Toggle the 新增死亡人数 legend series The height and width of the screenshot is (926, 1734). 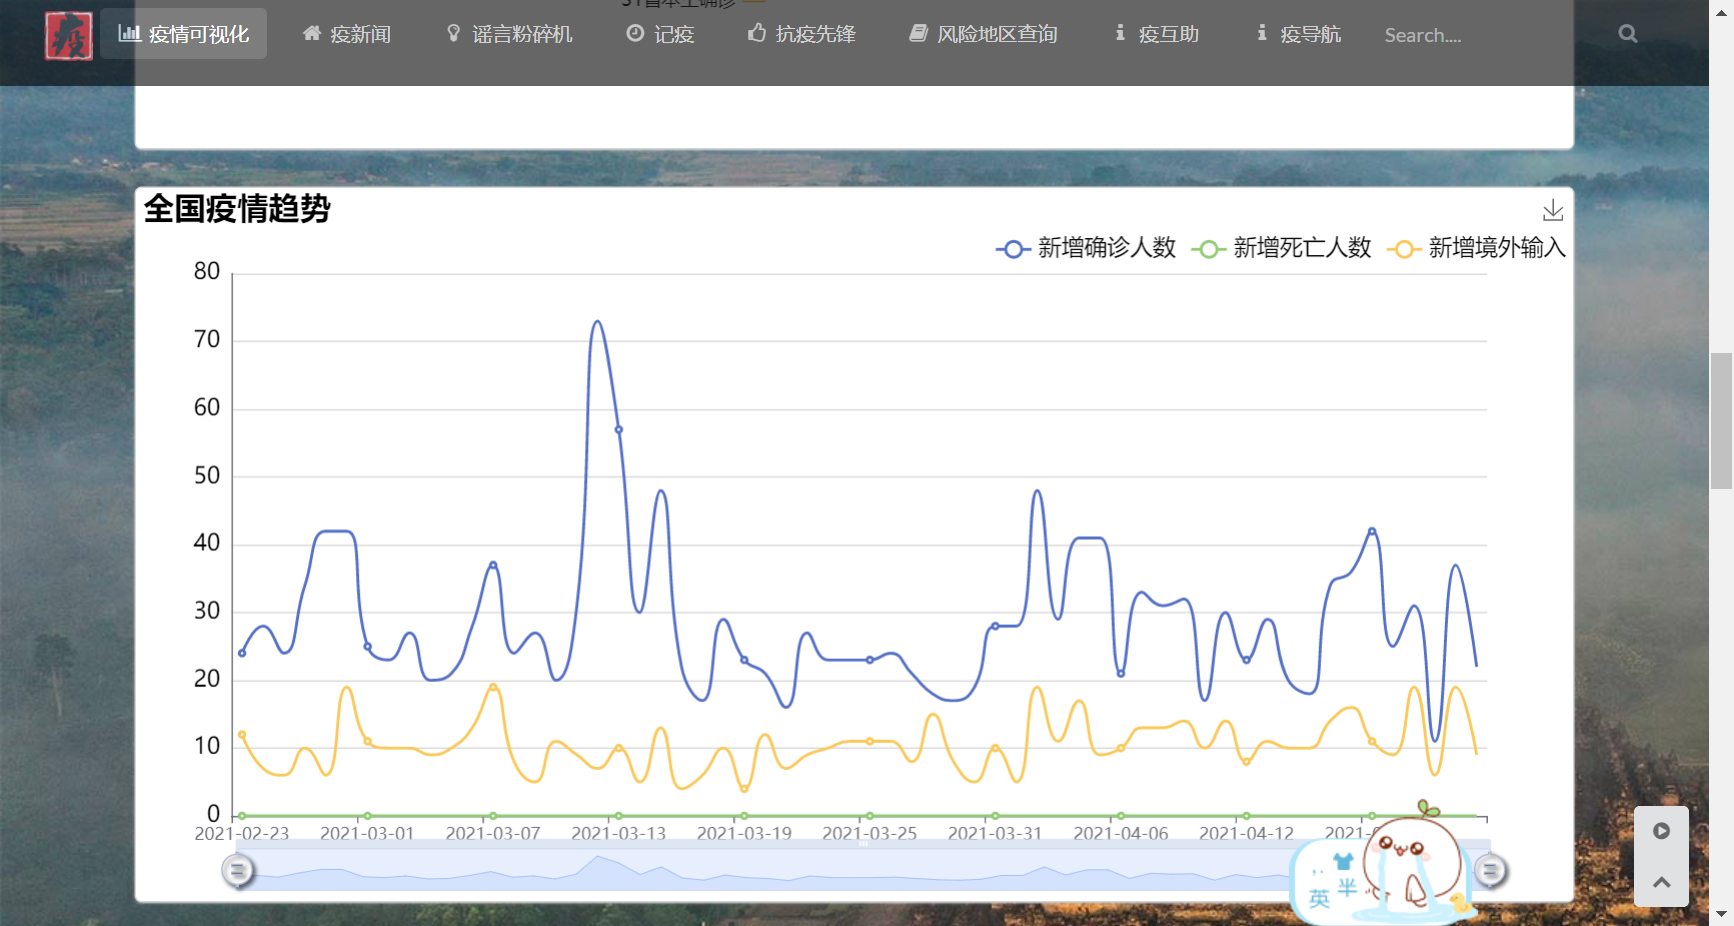coord(1281,248)
